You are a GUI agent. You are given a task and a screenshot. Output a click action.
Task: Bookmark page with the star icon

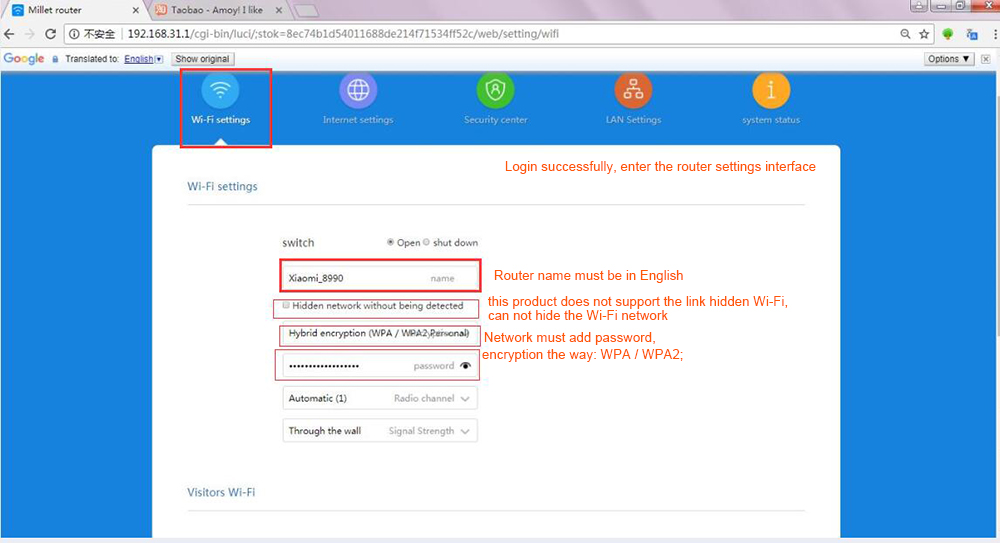pyautogui.click(x=923, y=34)
